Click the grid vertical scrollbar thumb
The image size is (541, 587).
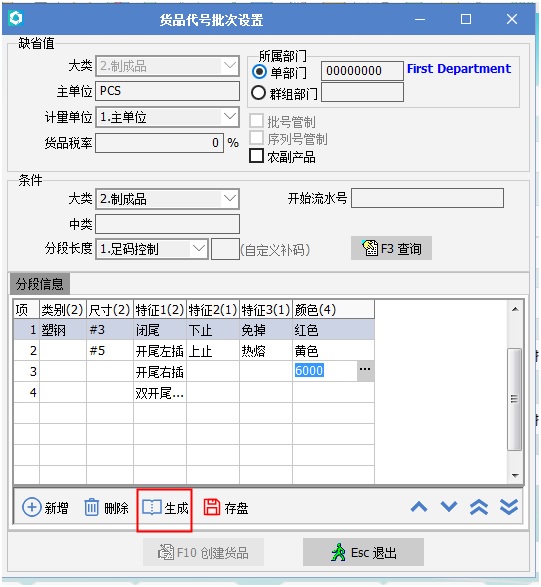click(x=514, y=399)
